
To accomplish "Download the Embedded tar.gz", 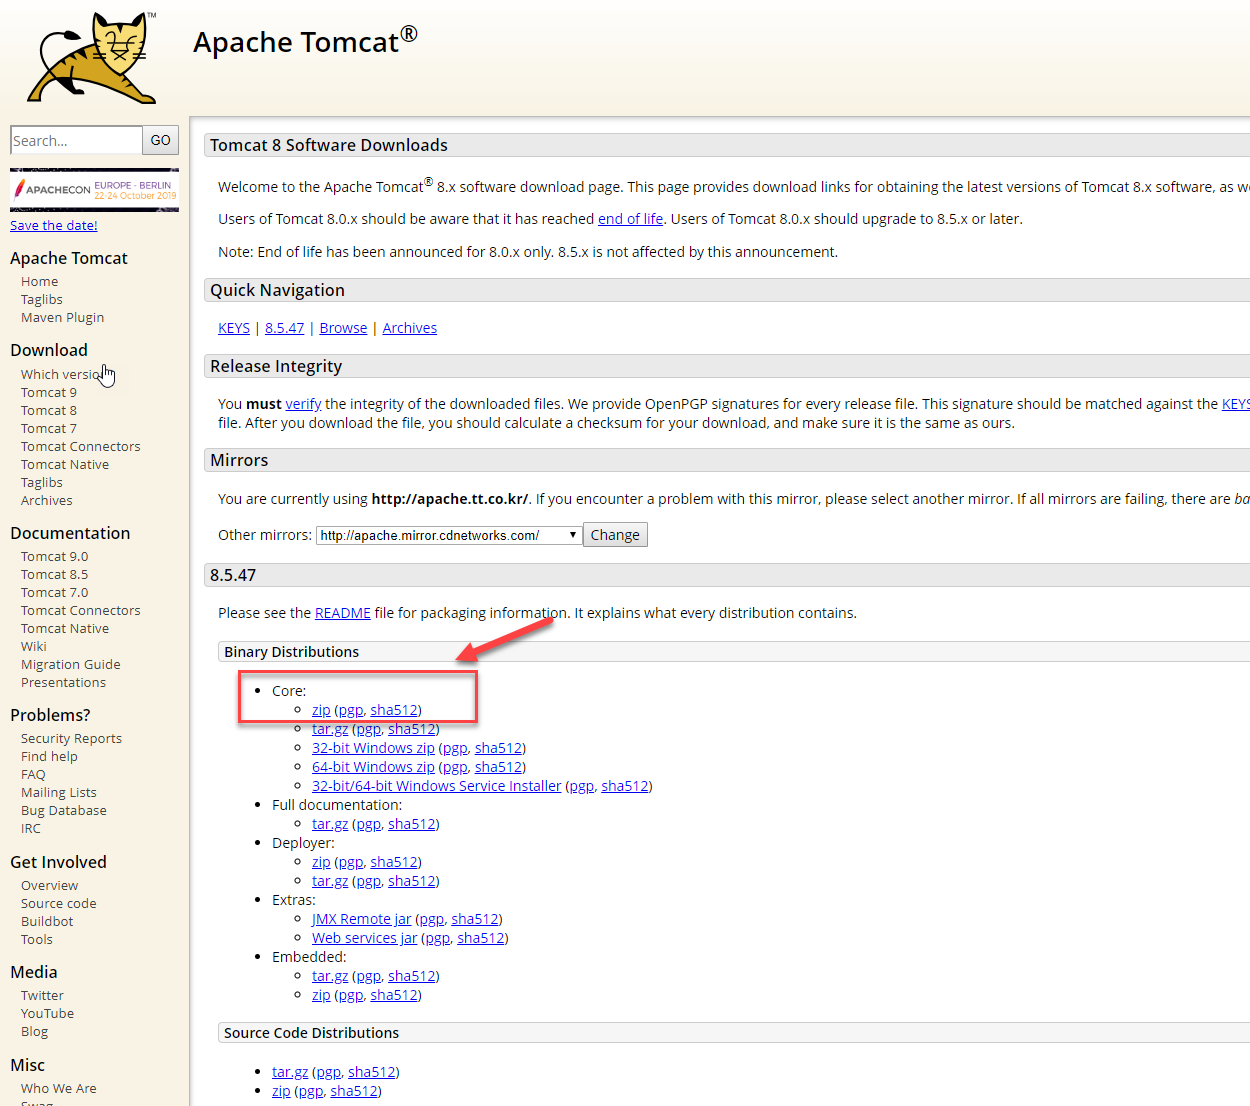I will point(330,976).
